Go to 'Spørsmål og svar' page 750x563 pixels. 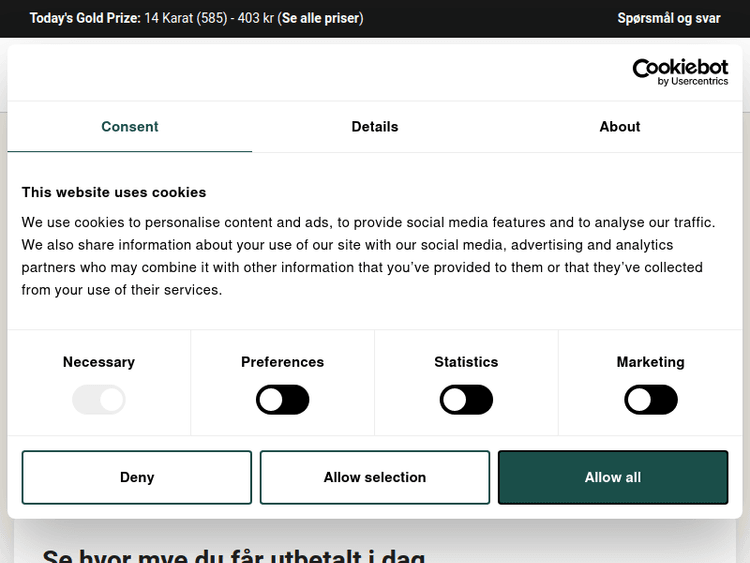pyautogui.click(x=668, y=18)
